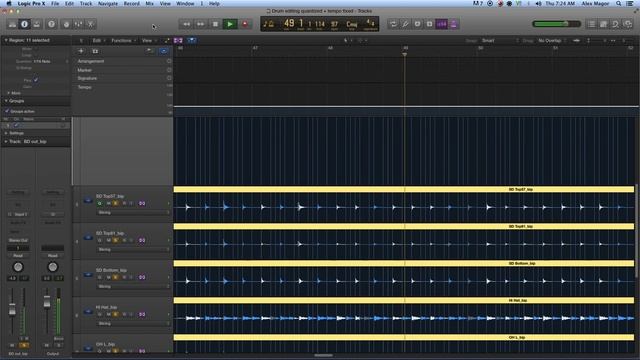Image resolution: width=640 pixels, height=360 pixels.
Task: Click the left channel strip volume fader
Action: [12, 310]
